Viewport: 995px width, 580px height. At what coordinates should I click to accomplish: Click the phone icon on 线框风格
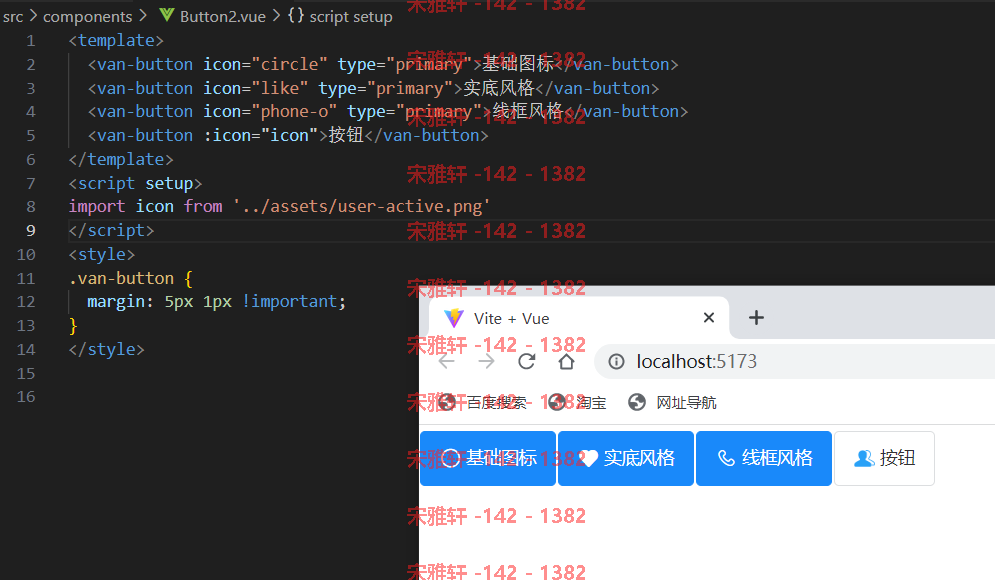726,458
